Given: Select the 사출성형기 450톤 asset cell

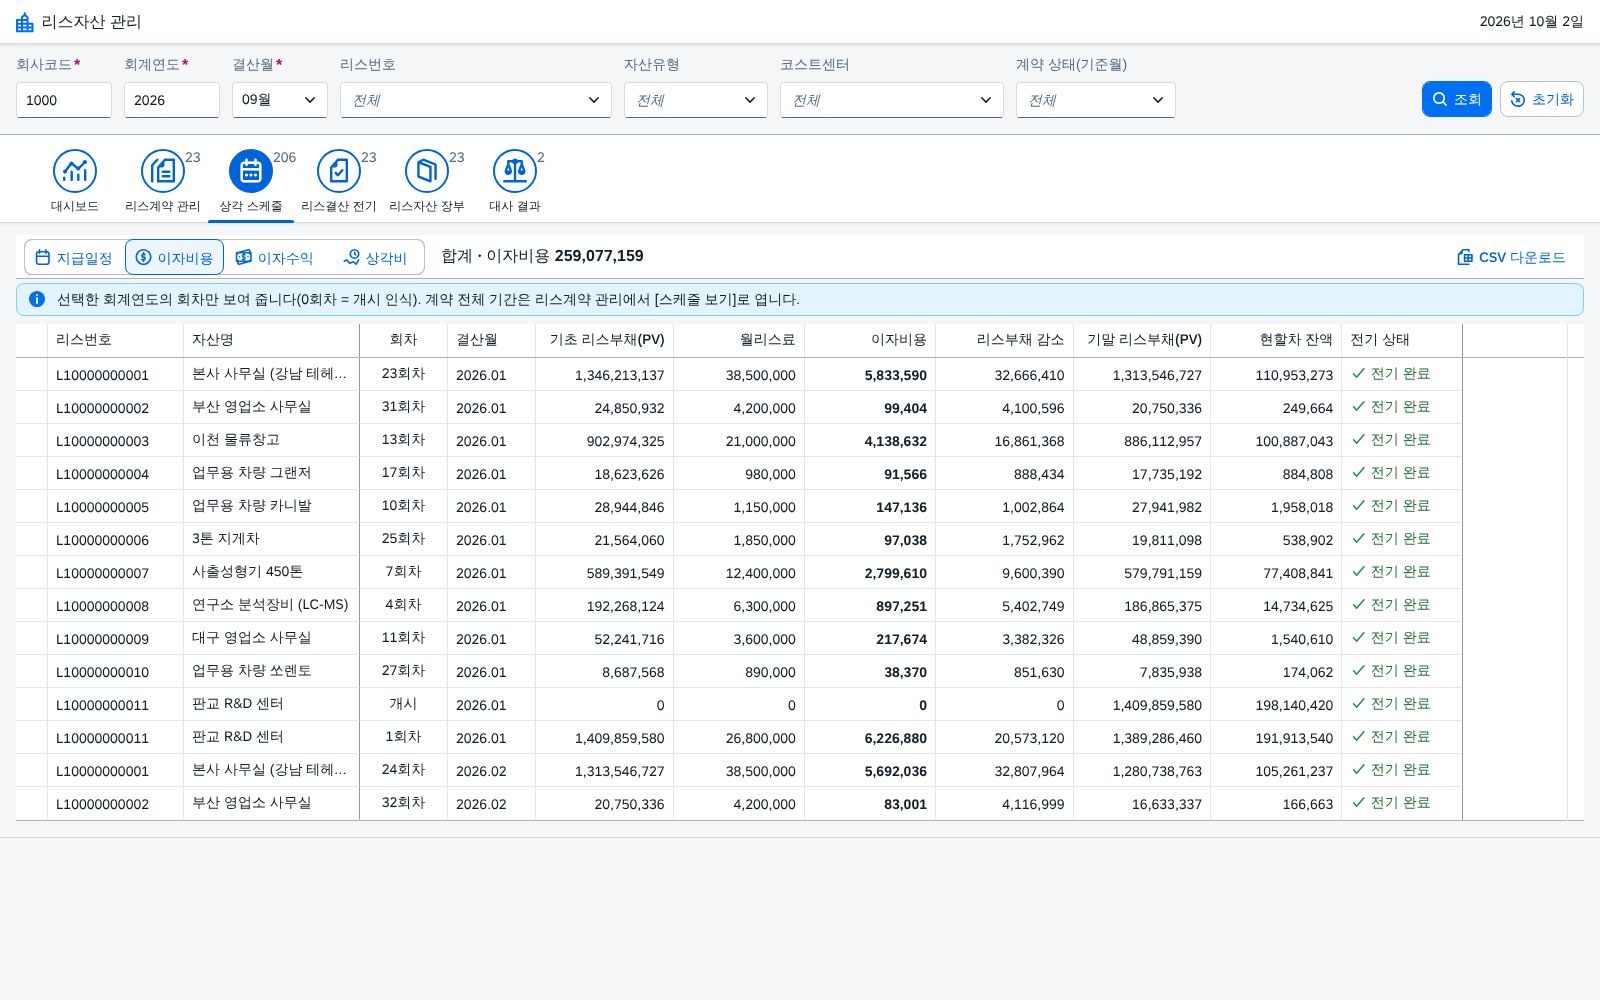Looking at the screenshot, I should coord(271,572).
